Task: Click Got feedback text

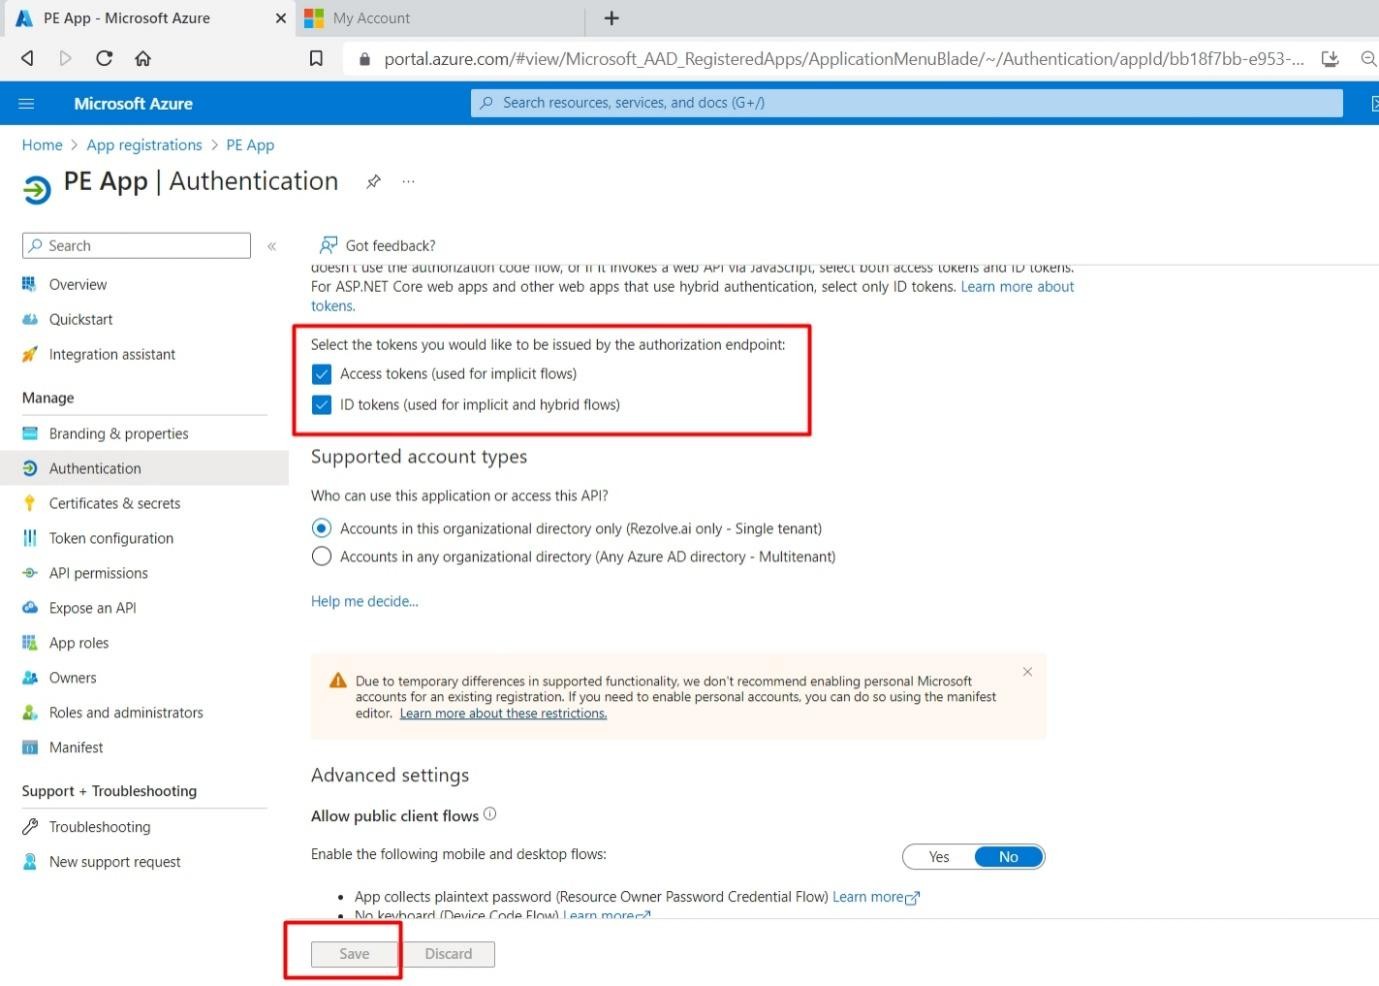Action: 390,246
